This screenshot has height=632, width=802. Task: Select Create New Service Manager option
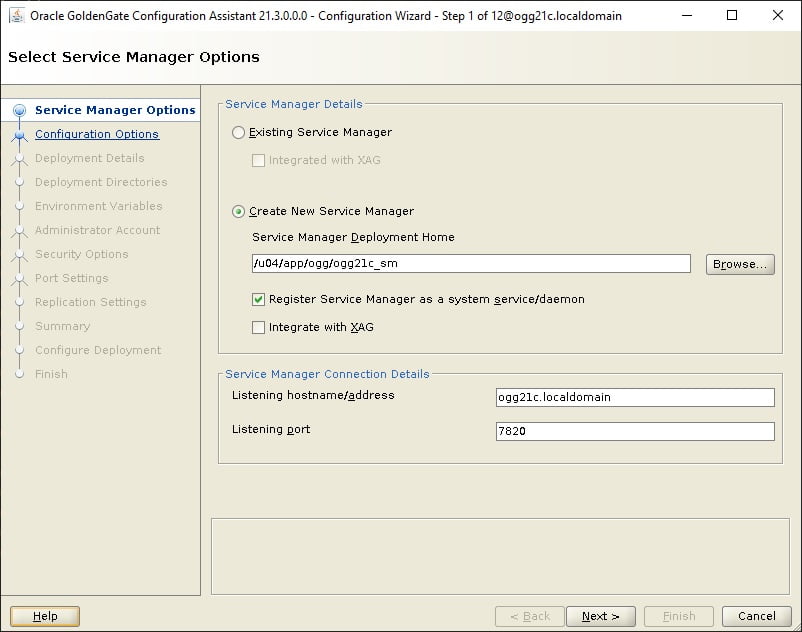238,211
